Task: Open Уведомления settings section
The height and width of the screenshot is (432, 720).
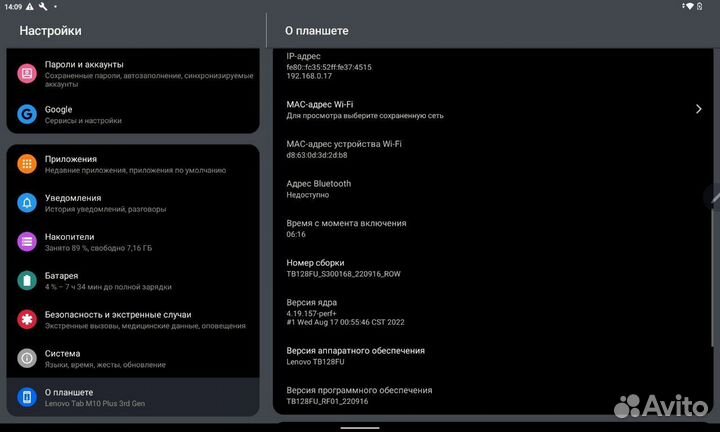Action: point(133,203)
